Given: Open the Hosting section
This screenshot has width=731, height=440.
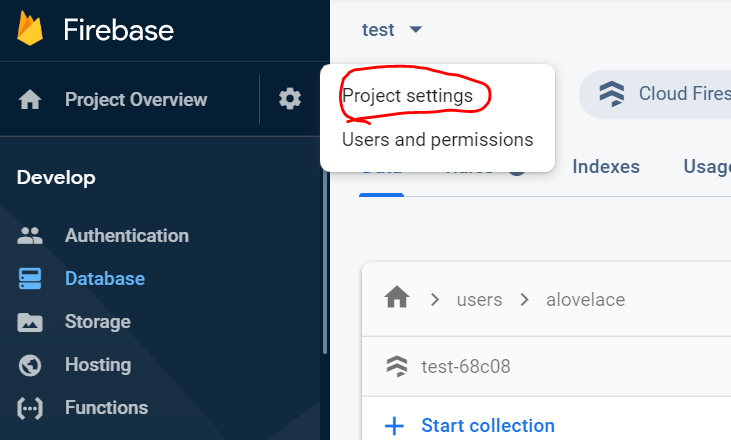Looking at the screenshot, I should pos(98,365).
